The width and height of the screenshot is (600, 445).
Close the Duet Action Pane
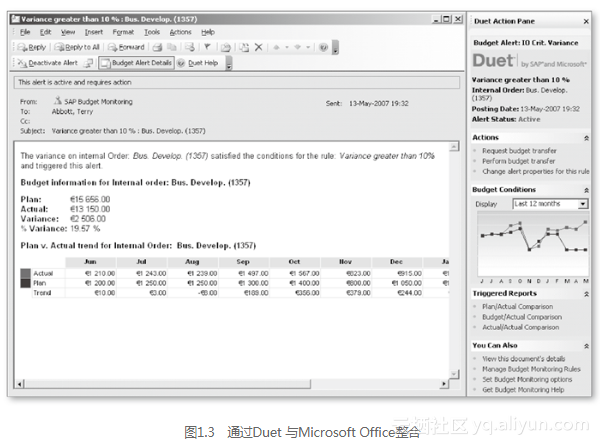586,21
